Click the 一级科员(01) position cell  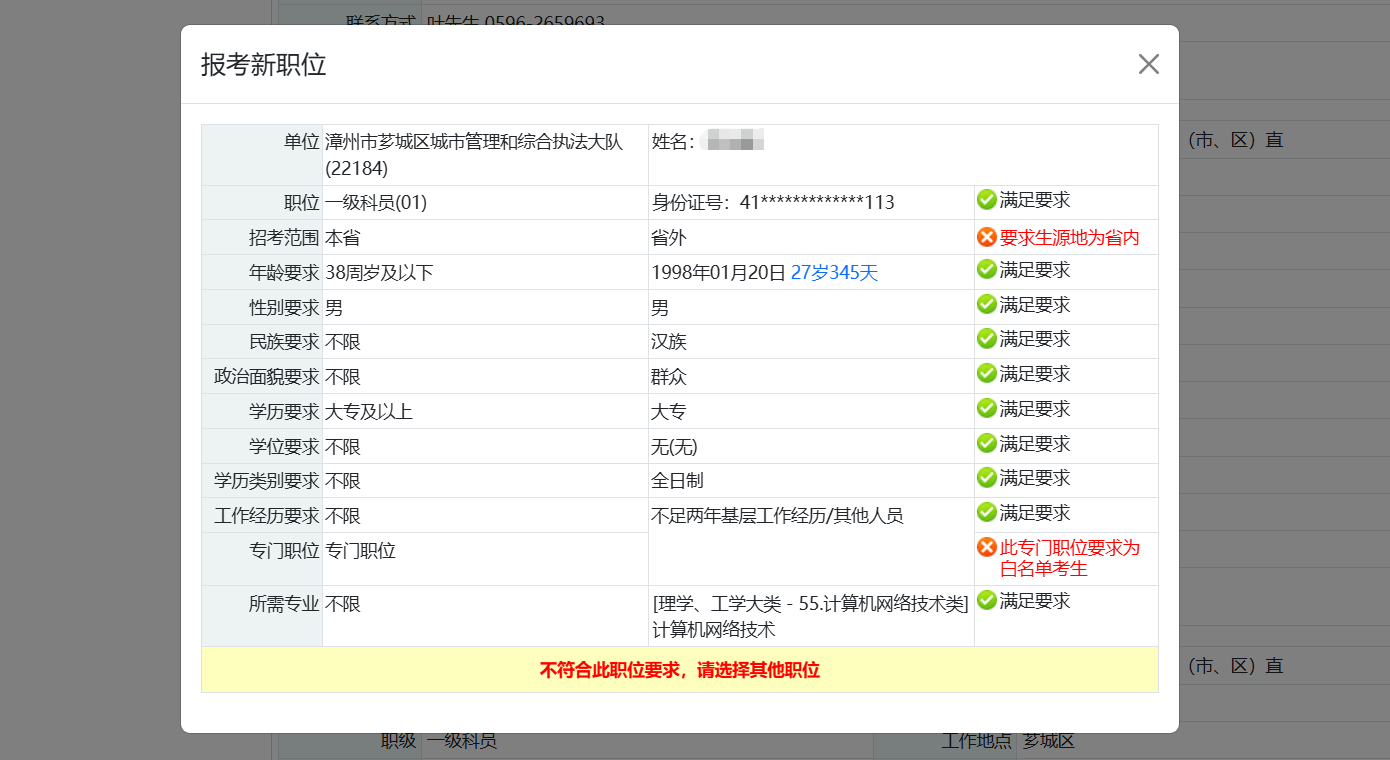[x=376, y=203]
